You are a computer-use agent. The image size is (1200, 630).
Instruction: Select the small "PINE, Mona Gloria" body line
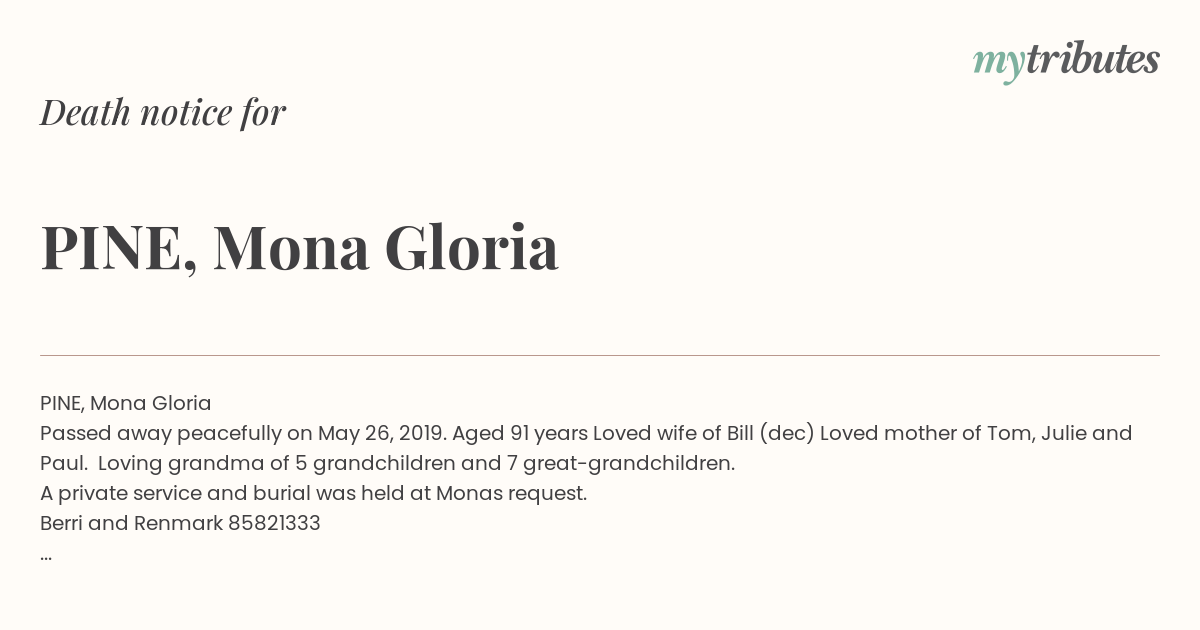126,404
